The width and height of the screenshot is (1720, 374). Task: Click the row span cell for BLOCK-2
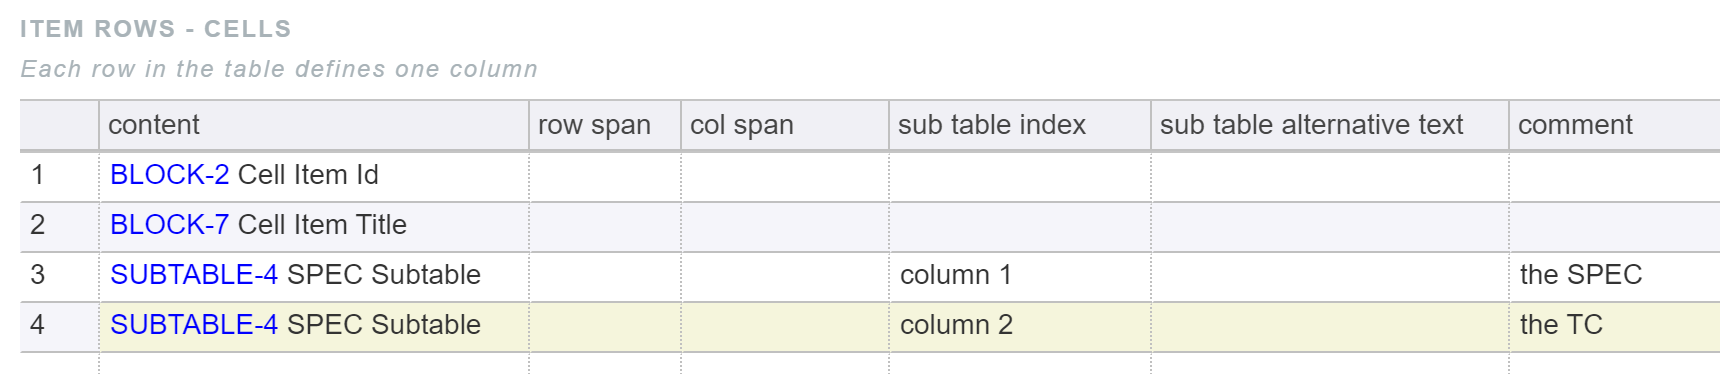click(605, 177)
